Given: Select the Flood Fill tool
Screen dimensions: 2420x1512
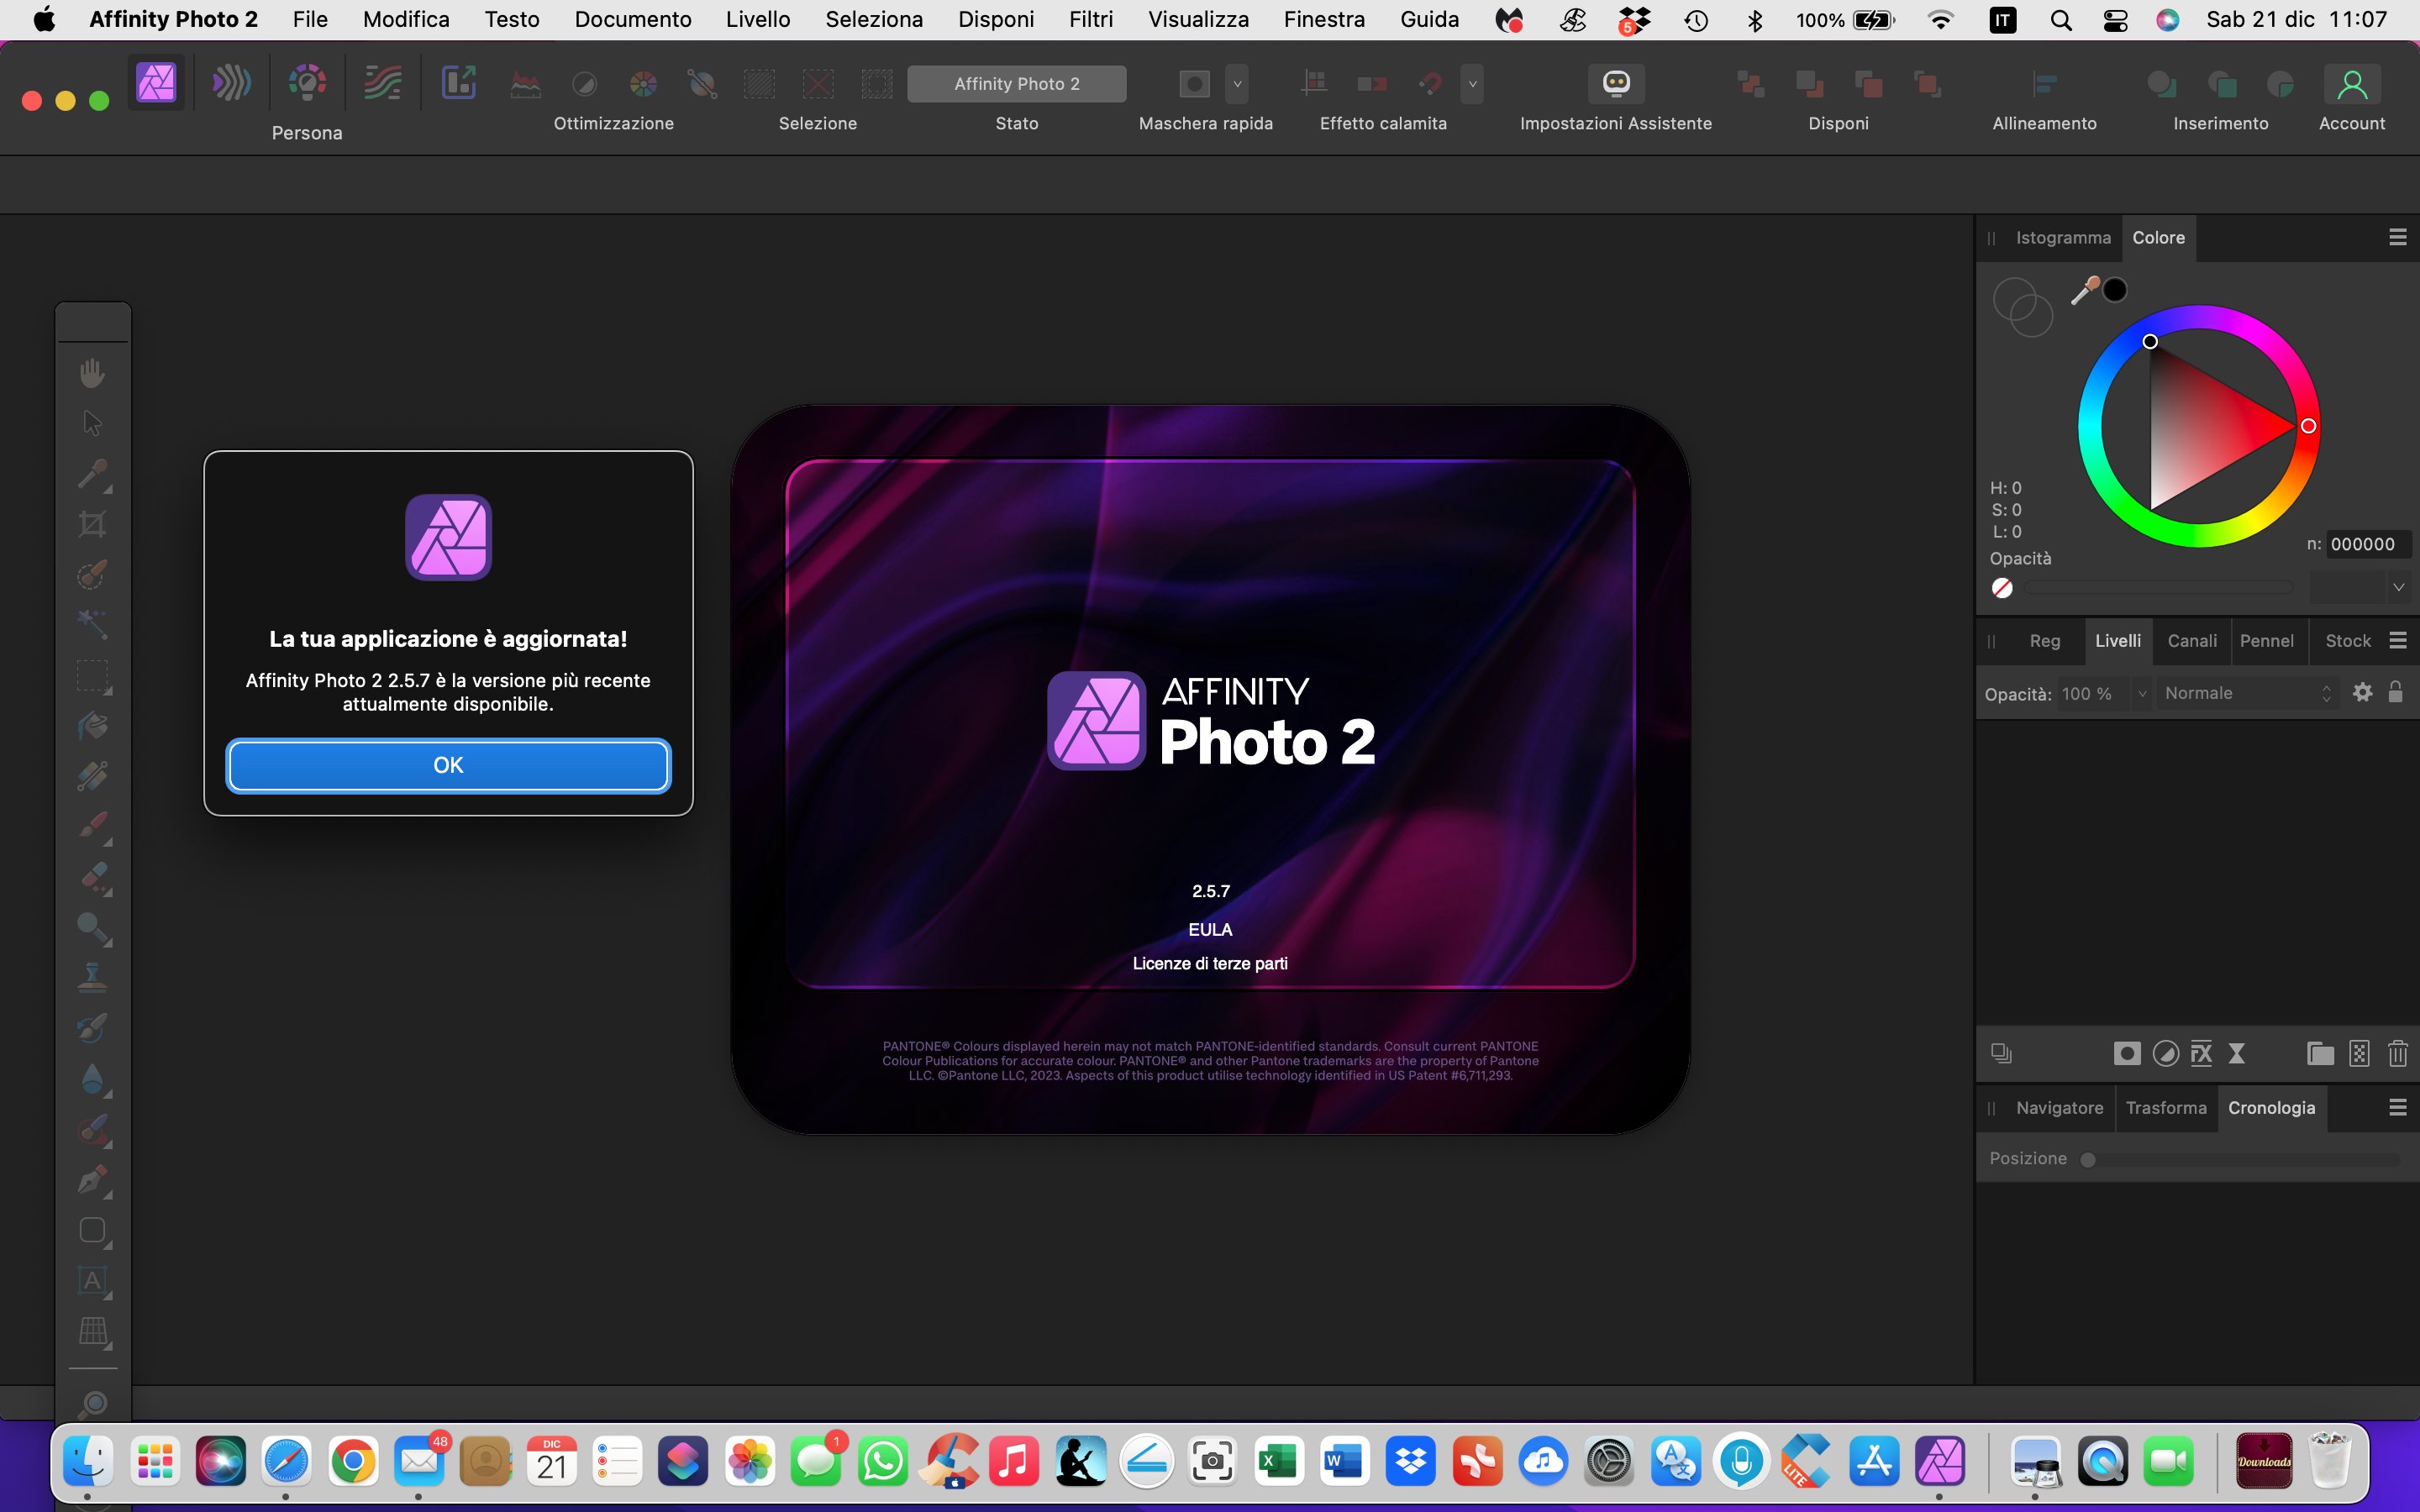Looking at the screenshot, I should click(92, 726).
